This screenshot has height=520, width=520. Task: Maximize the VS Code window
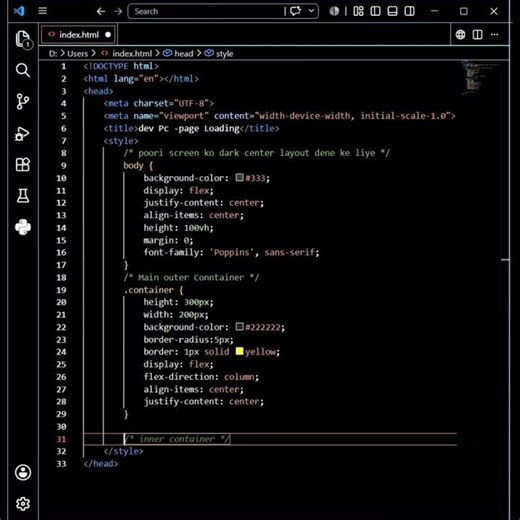click(464, 11)
